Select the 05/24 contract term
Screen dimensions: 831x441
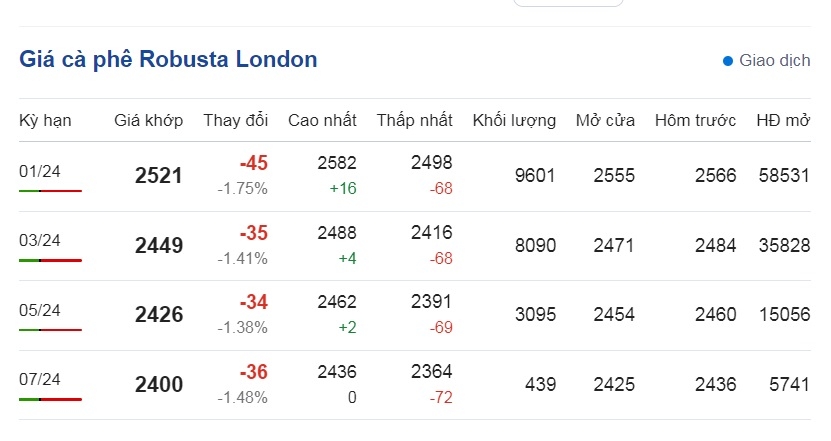[40, 310]
